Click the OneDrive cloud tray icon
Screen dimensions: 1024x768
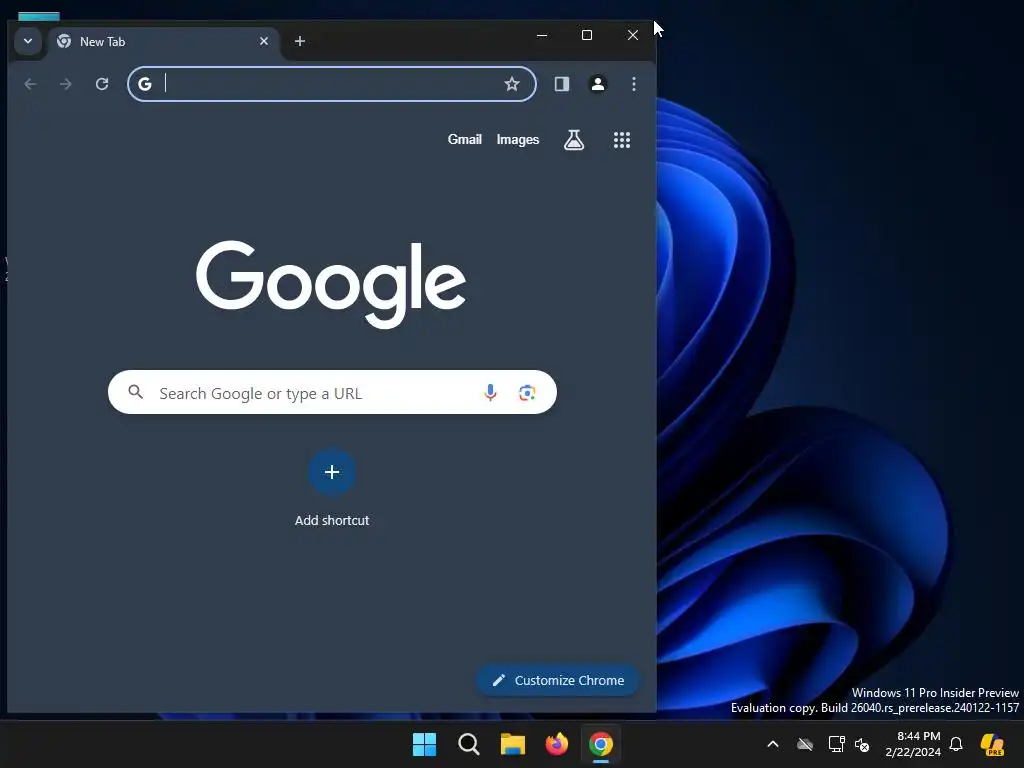point(805,744)
